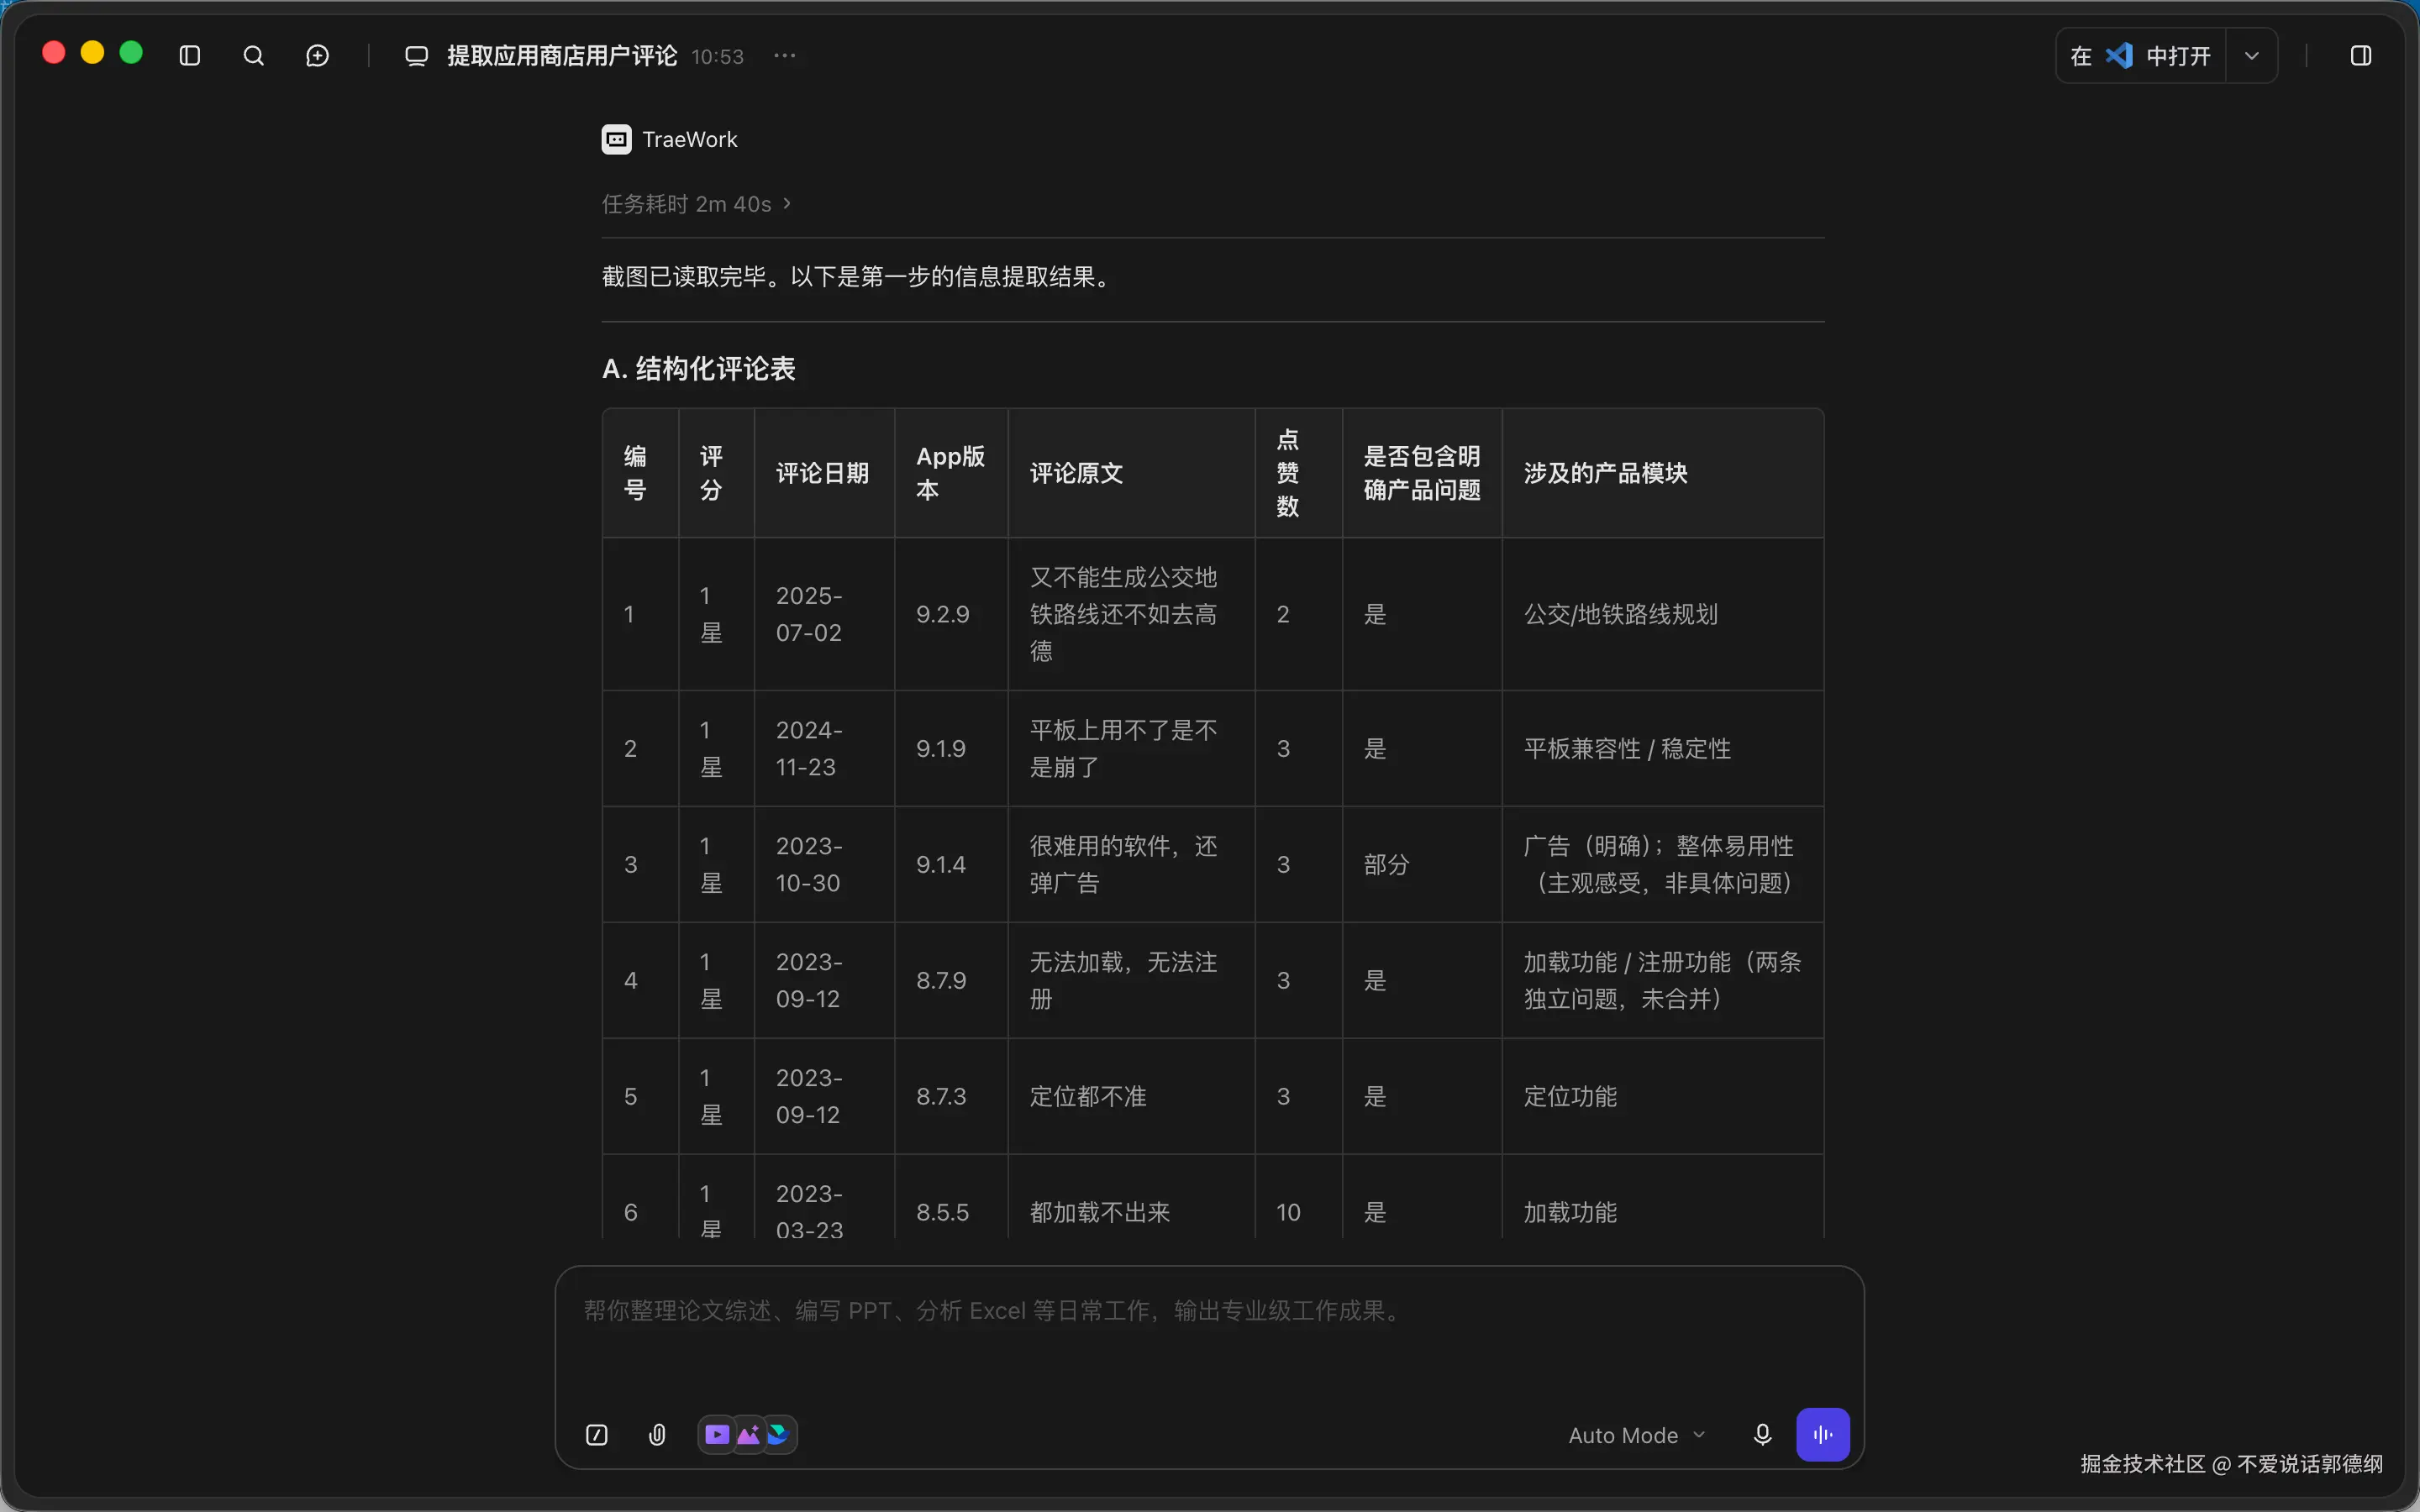
Task: Open search with the magnifier icon
Action: coord(254,56)
